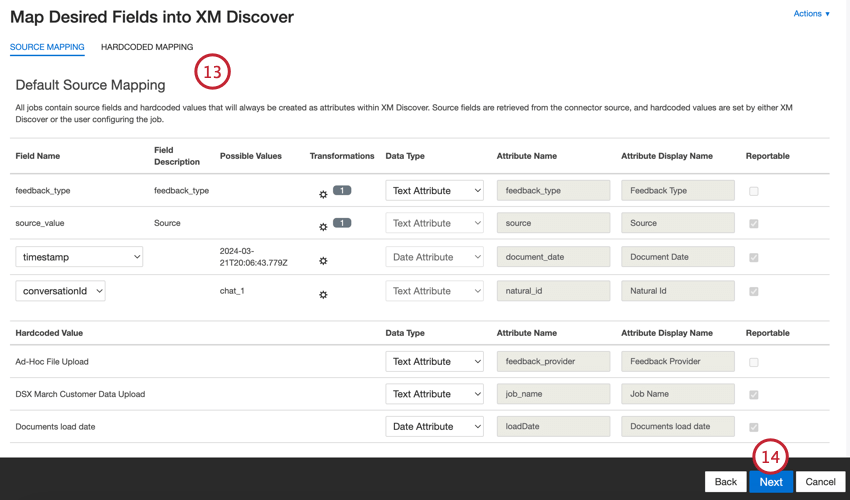
Task: Click the Feedback Type display name field
Action: point(677,190)
